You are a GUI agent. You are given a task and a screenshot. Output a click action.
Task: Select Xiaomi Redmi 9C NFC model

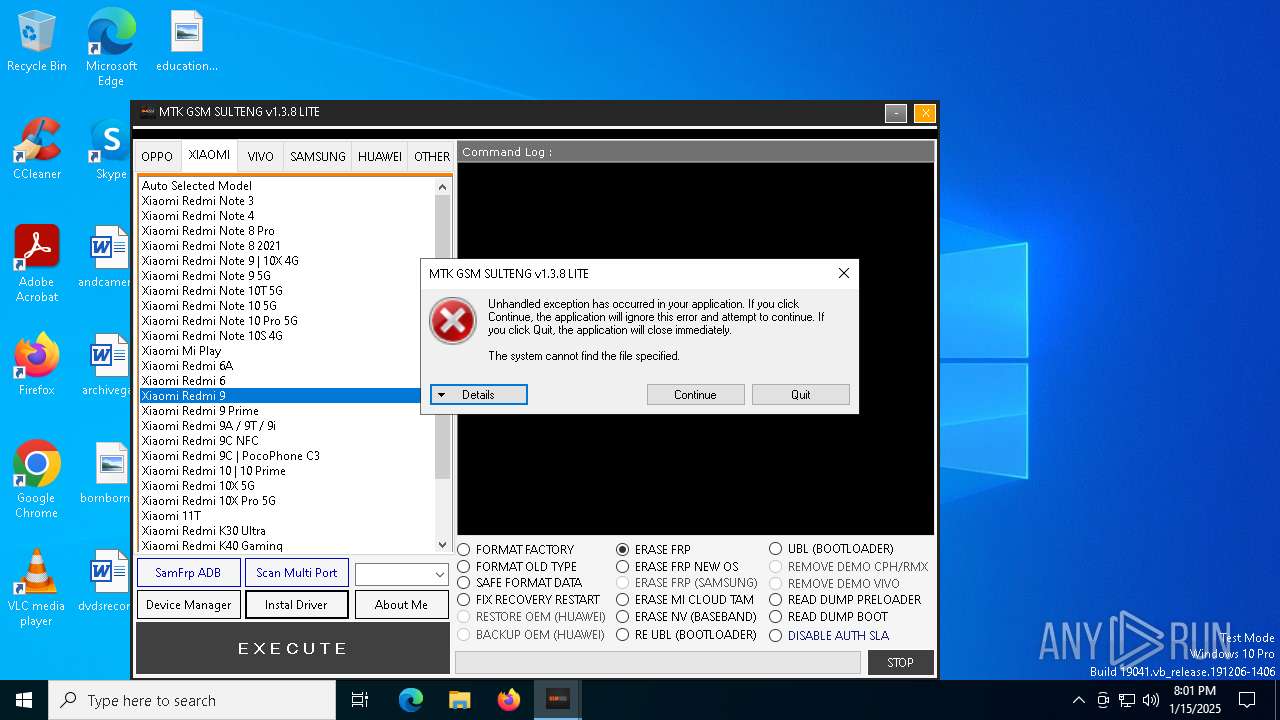pyautogui.click(x=200, y=441)
